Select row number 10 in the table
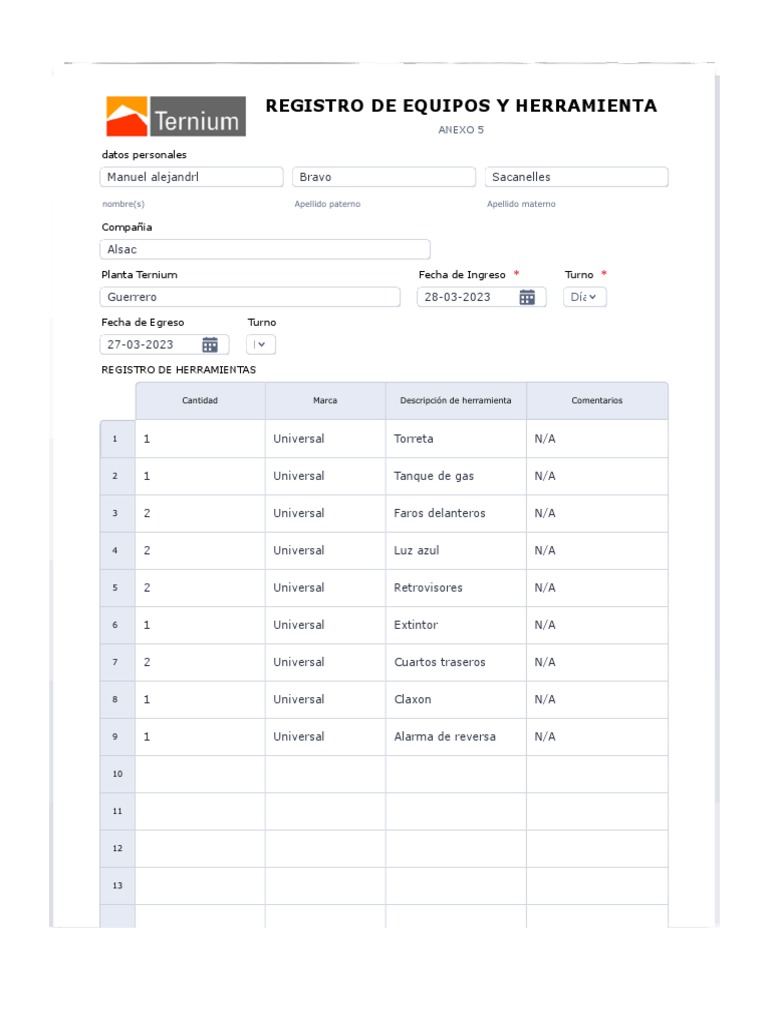The image size is (768, 1024). pos(117,774)
